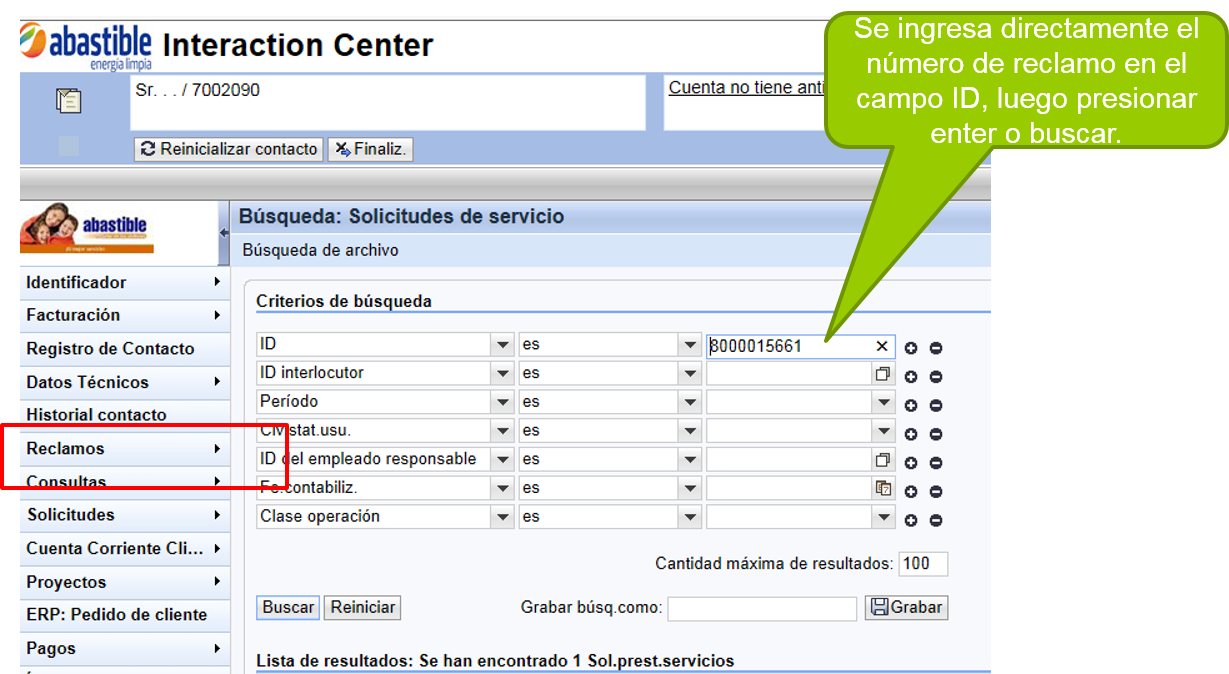
Task: Open the 'es' operator dropdown for ID interlocutor
Action: [x=690, y=374]
